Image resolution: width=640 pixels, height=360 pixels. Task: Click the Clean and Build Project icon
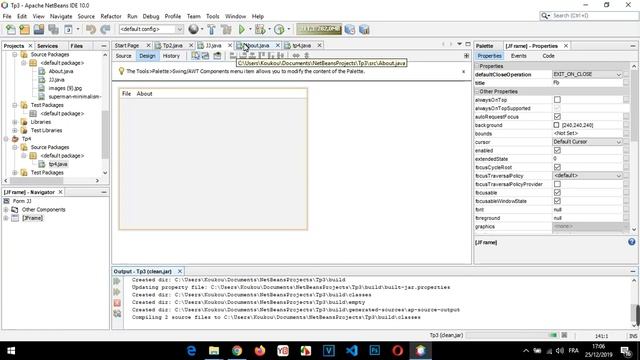coord(226,29)
